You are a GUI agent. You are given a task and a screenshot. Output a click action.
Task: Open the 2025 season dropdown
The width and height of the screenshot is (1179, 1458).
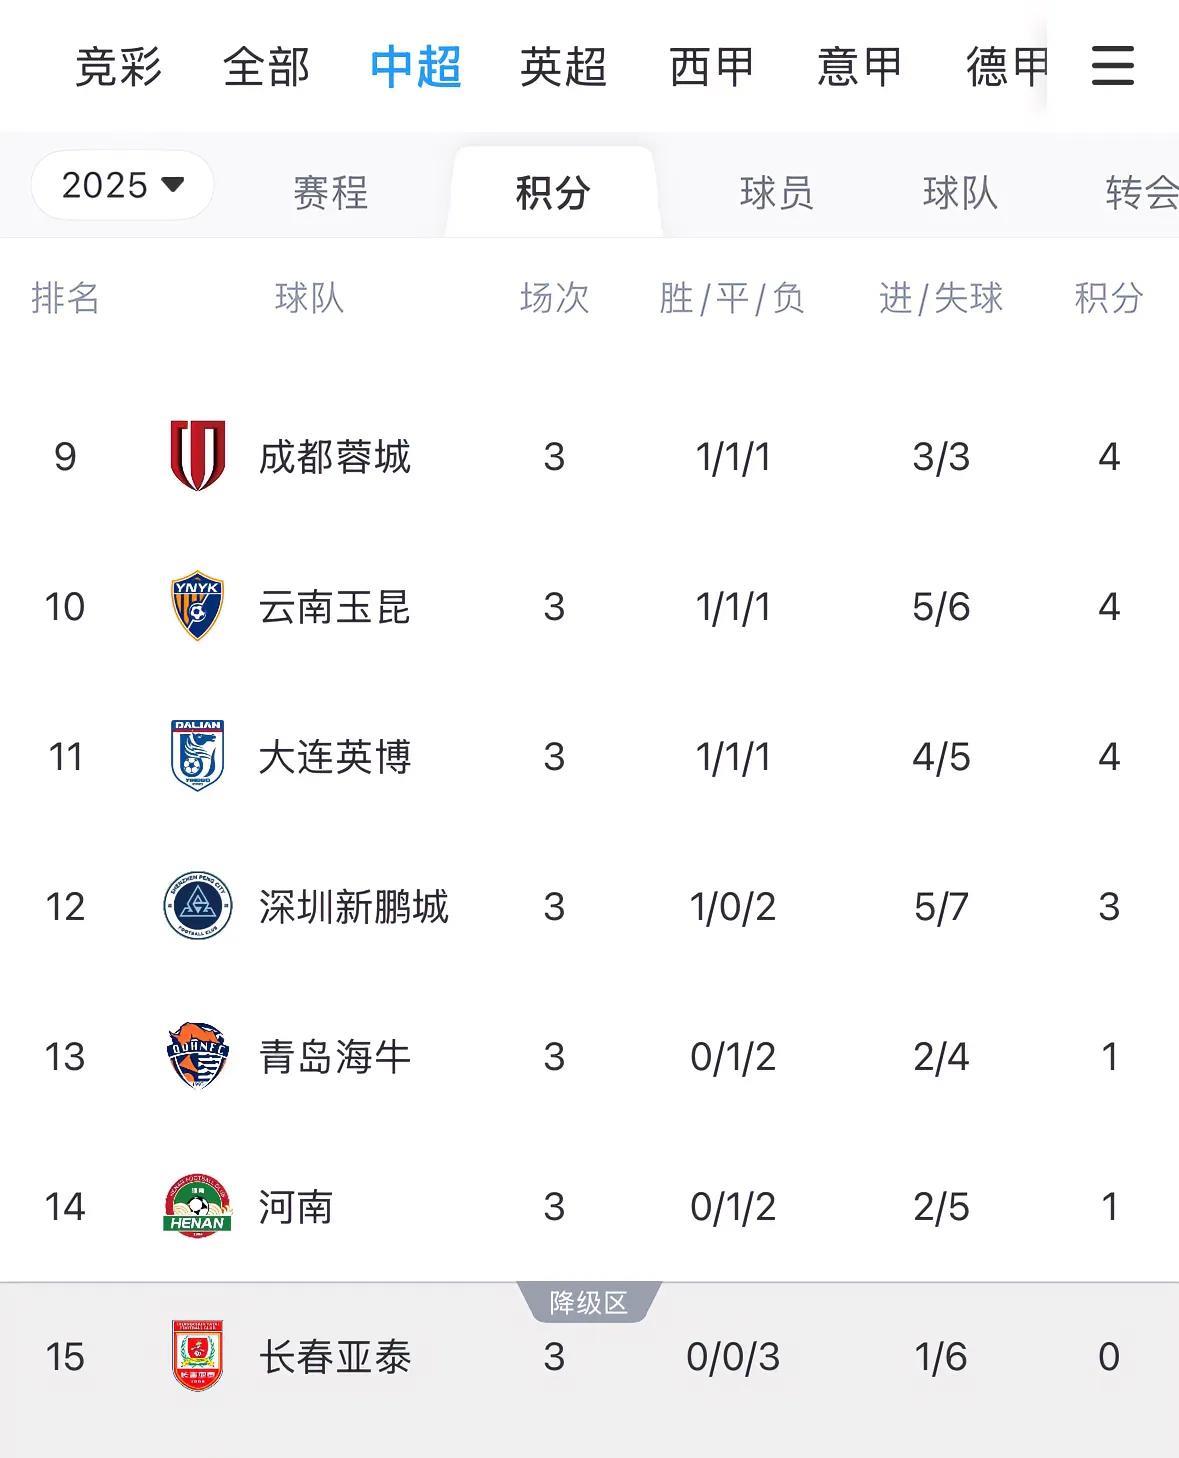point(122,185)
